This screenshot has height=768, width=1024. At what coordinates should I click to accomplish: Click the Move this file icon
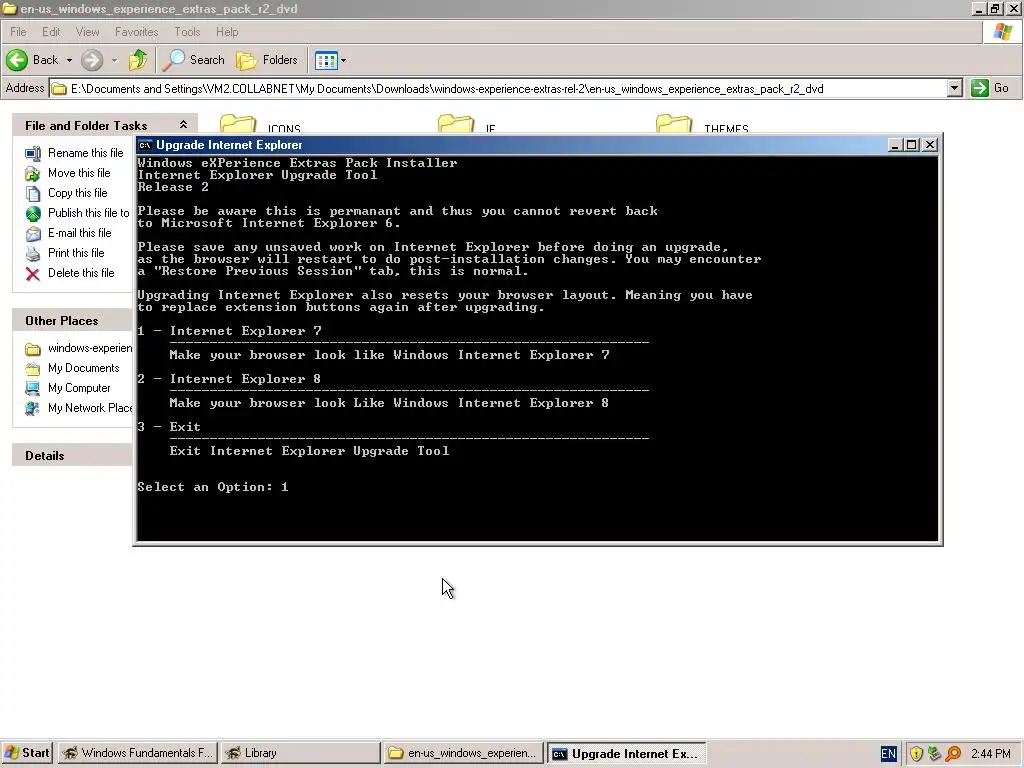33,174
